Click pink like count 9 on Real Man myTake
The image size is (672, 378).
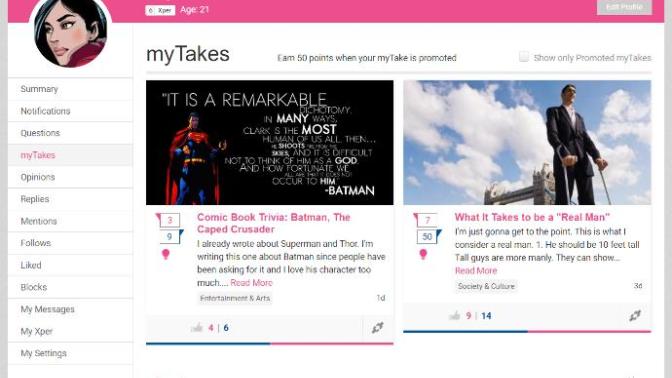coord(468,316)
